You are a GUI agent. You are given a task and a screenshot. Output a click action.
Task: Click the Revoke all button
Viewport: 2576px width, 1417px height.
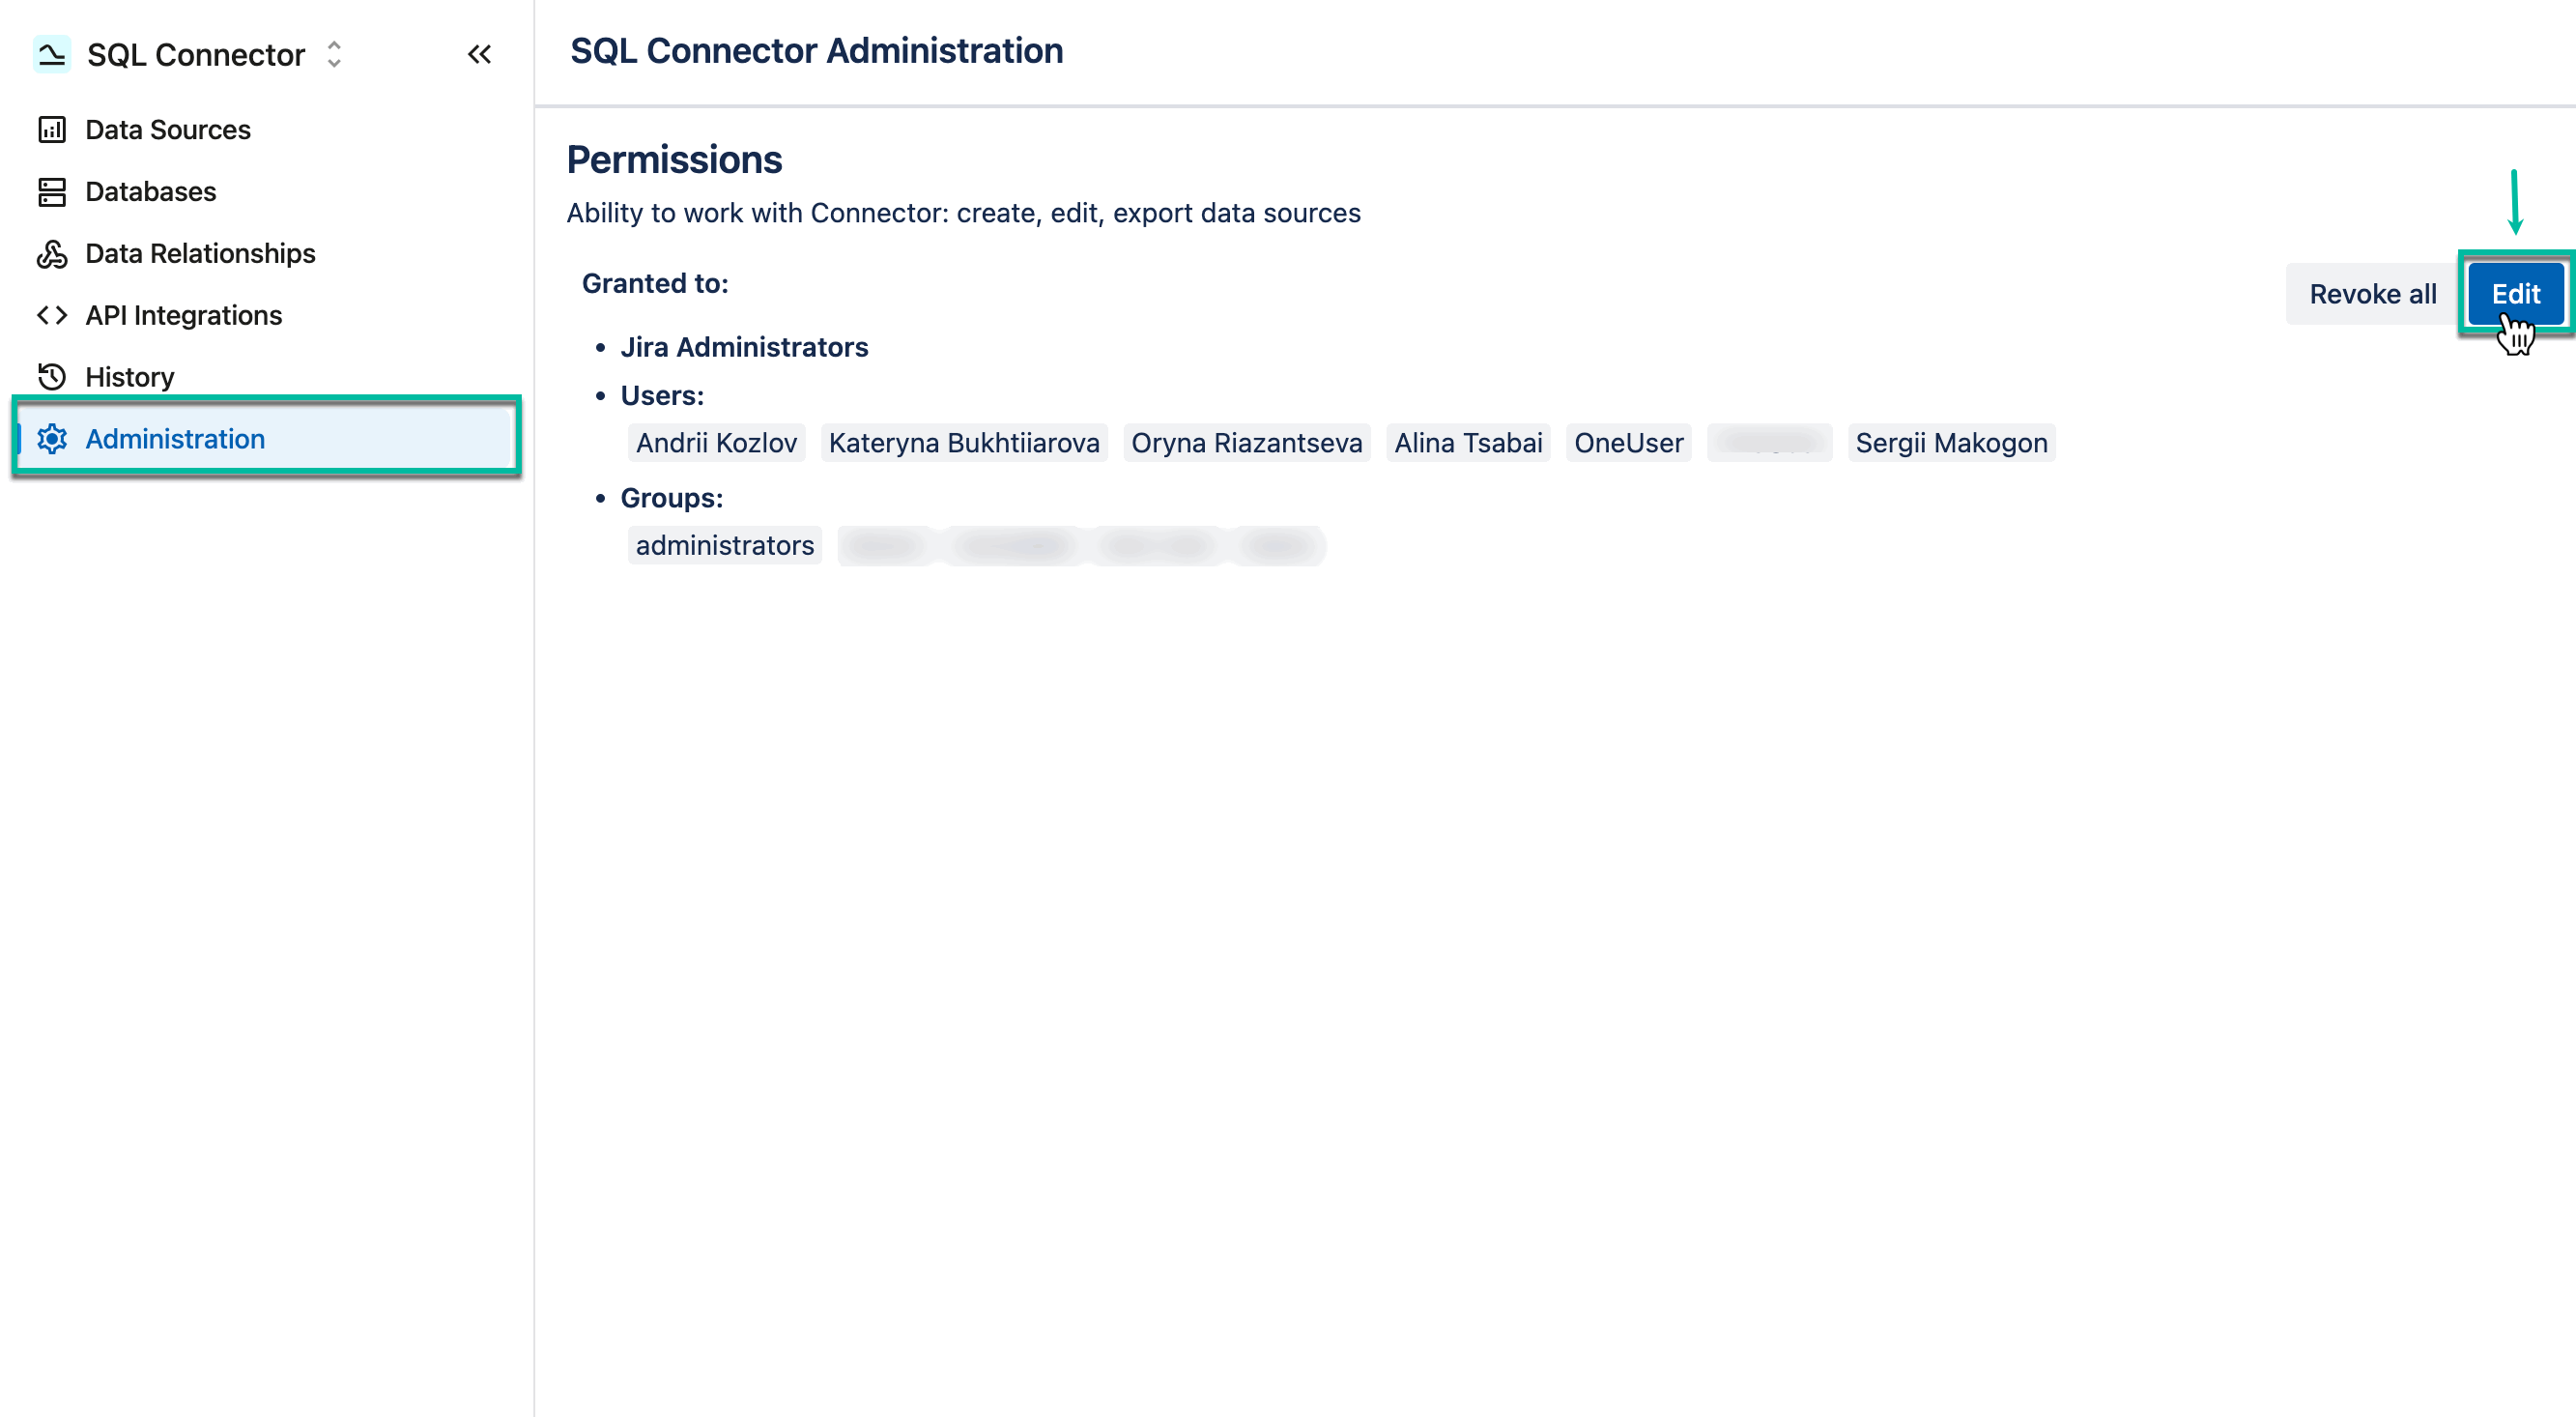coord(2373,293)
